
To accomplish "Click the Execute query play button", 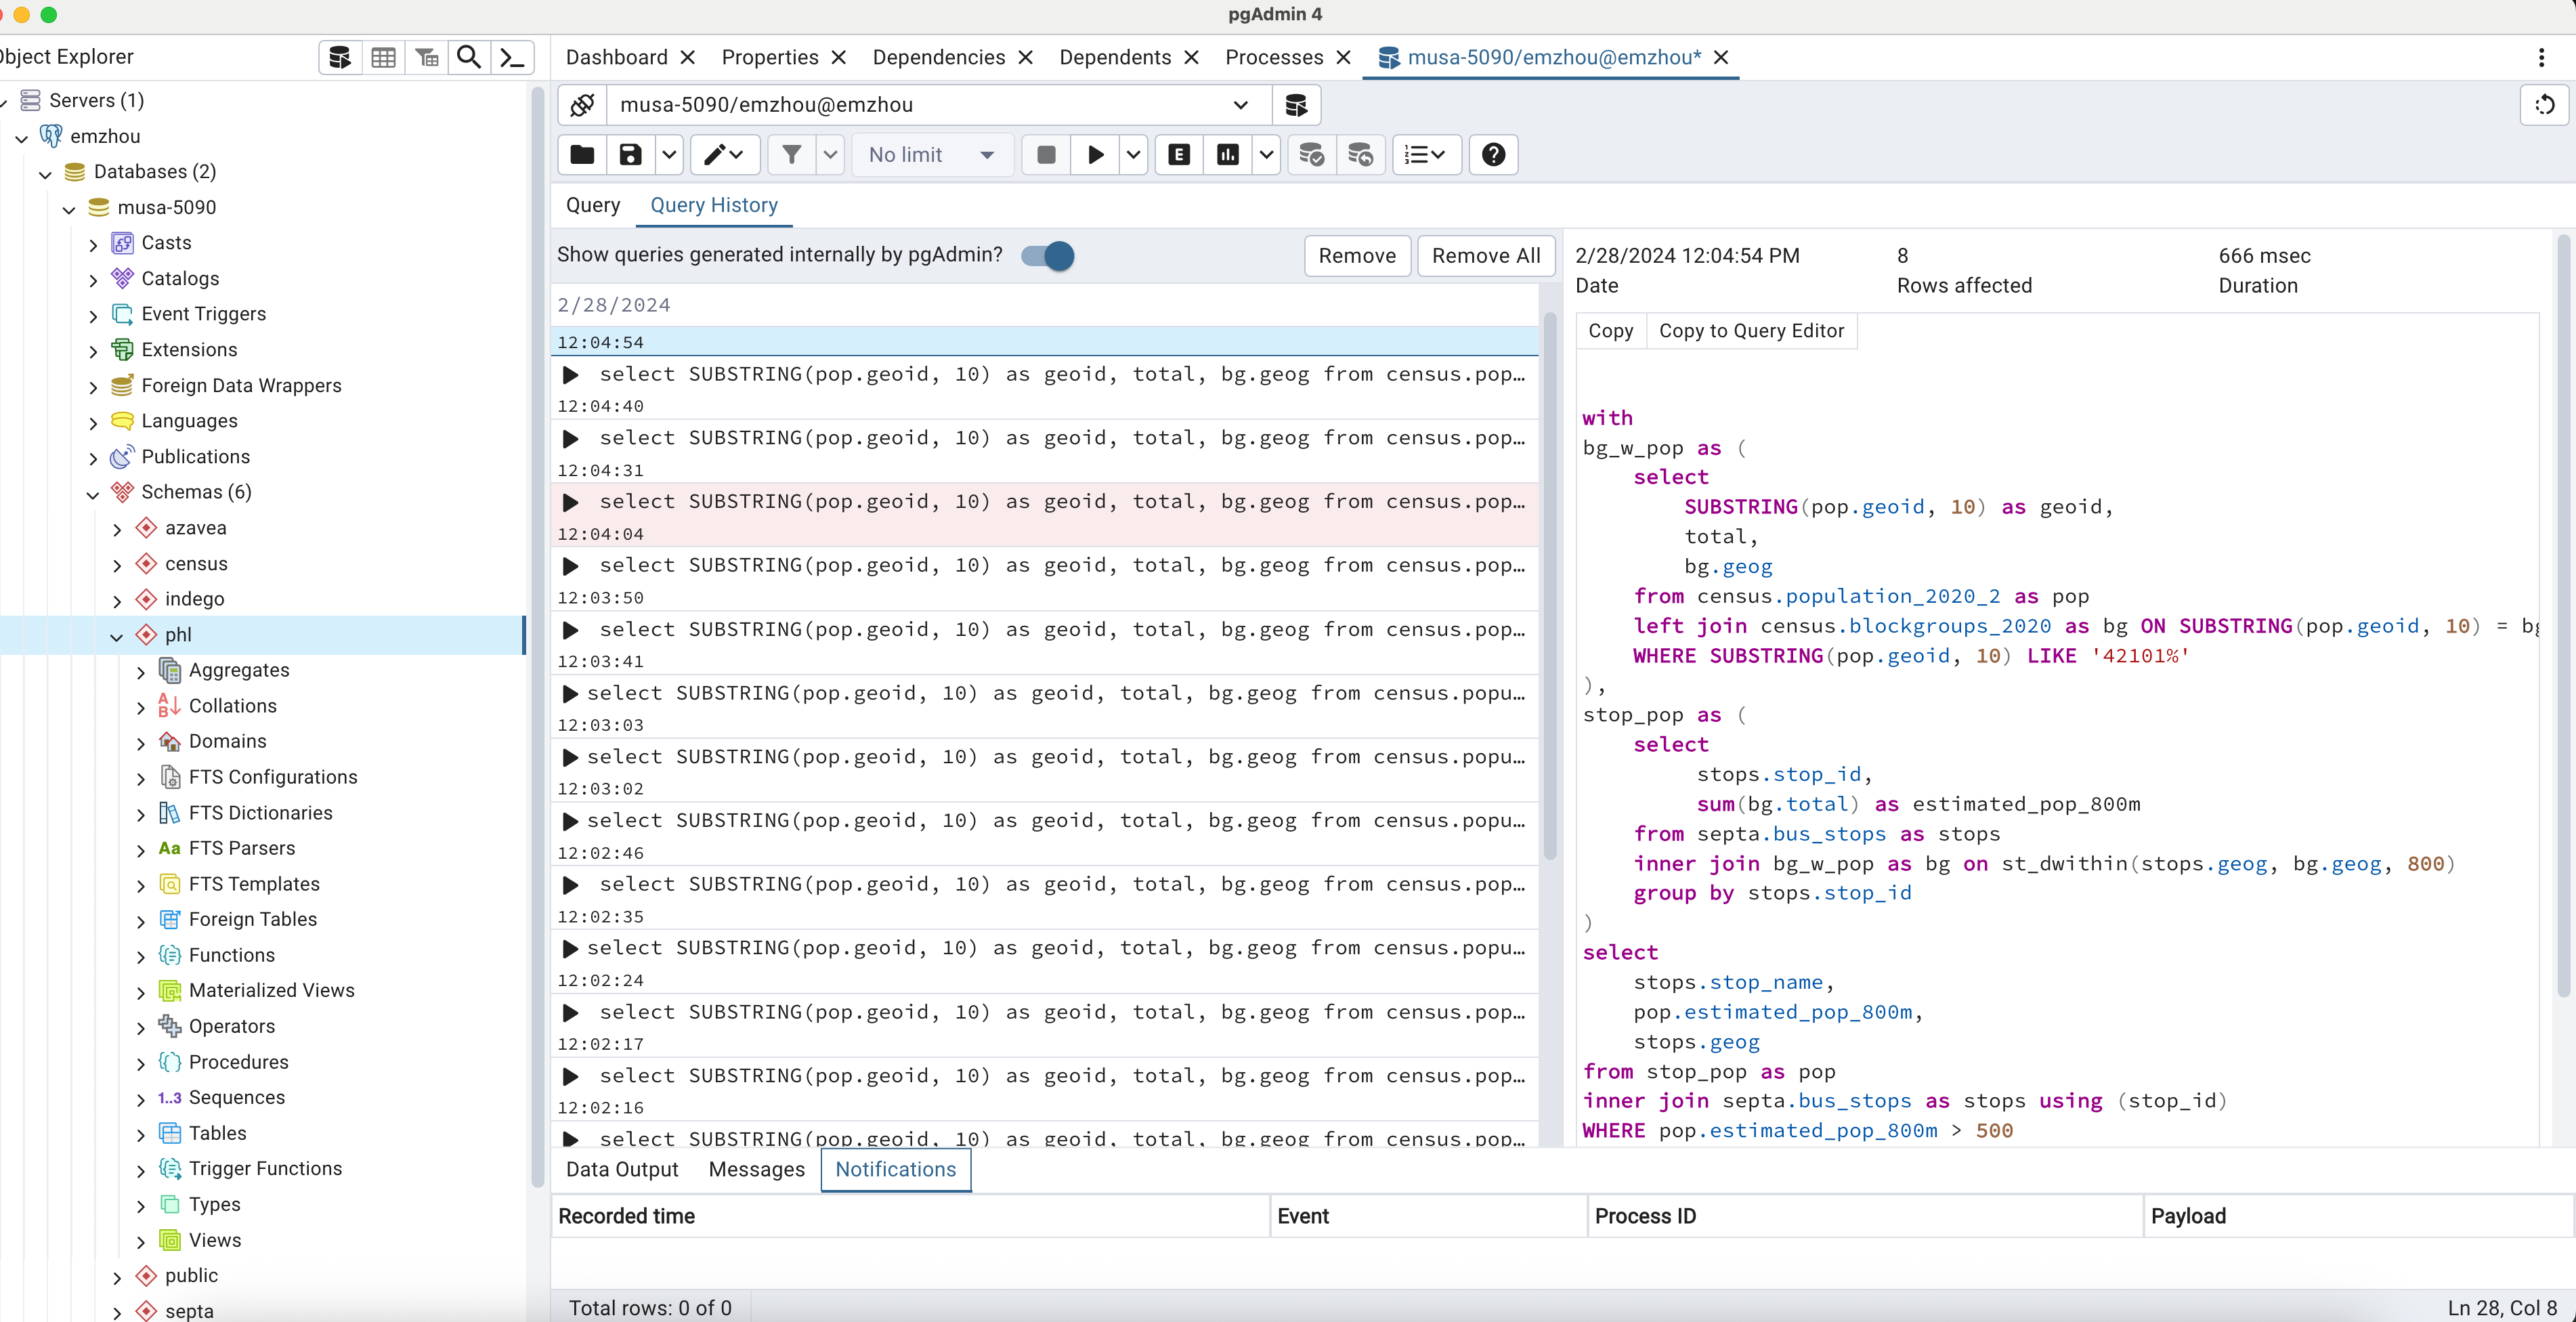I will point(1095,154).
